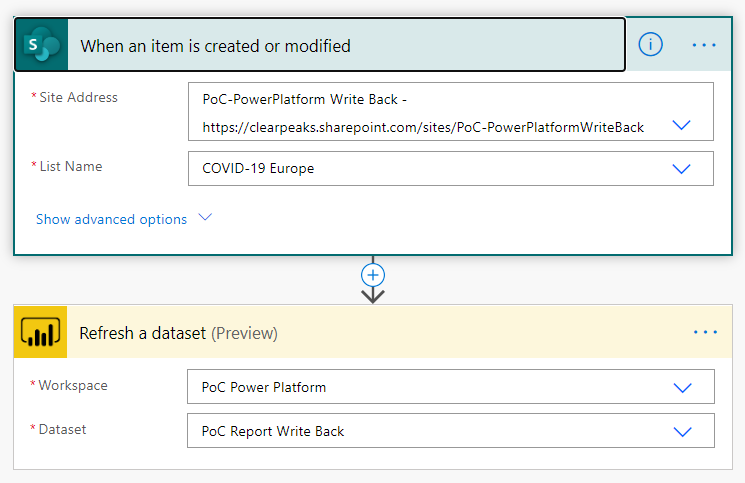This screenshot has height=483, width=745.
Task: Open info for the SharePoint trigger
Action: (x=650, y=45)
